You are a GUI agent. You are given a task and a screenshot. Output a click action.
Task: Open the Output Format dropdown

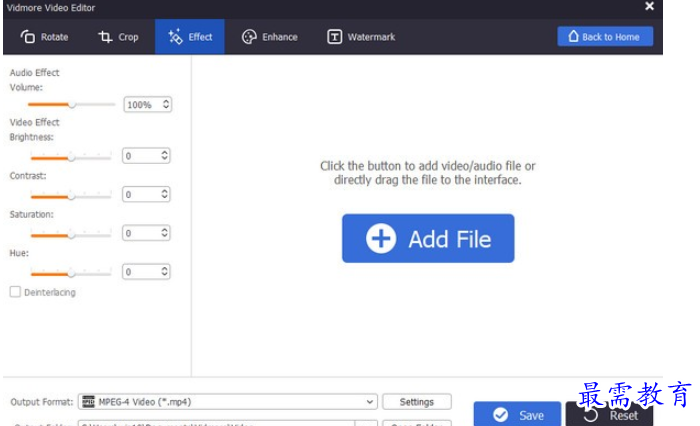pos(228,402)
